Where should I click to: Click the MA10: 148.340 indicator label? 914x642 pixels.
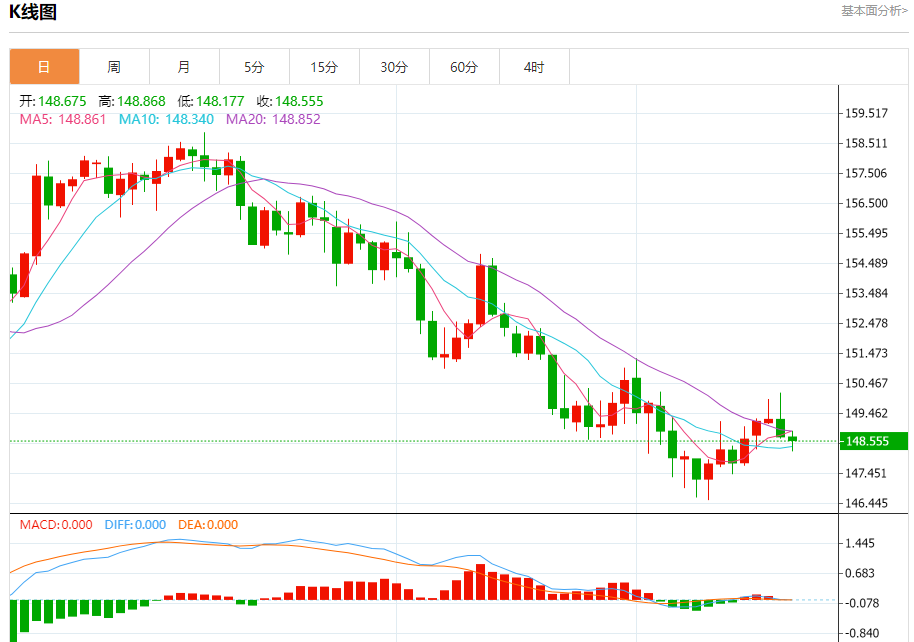(x=166, y=119)
